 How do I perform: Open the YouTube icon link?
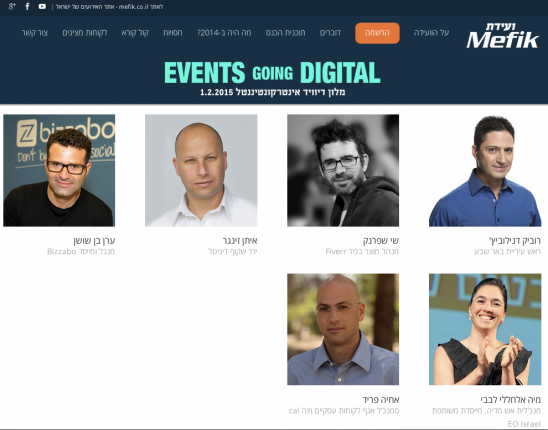[x=42, y=6]
